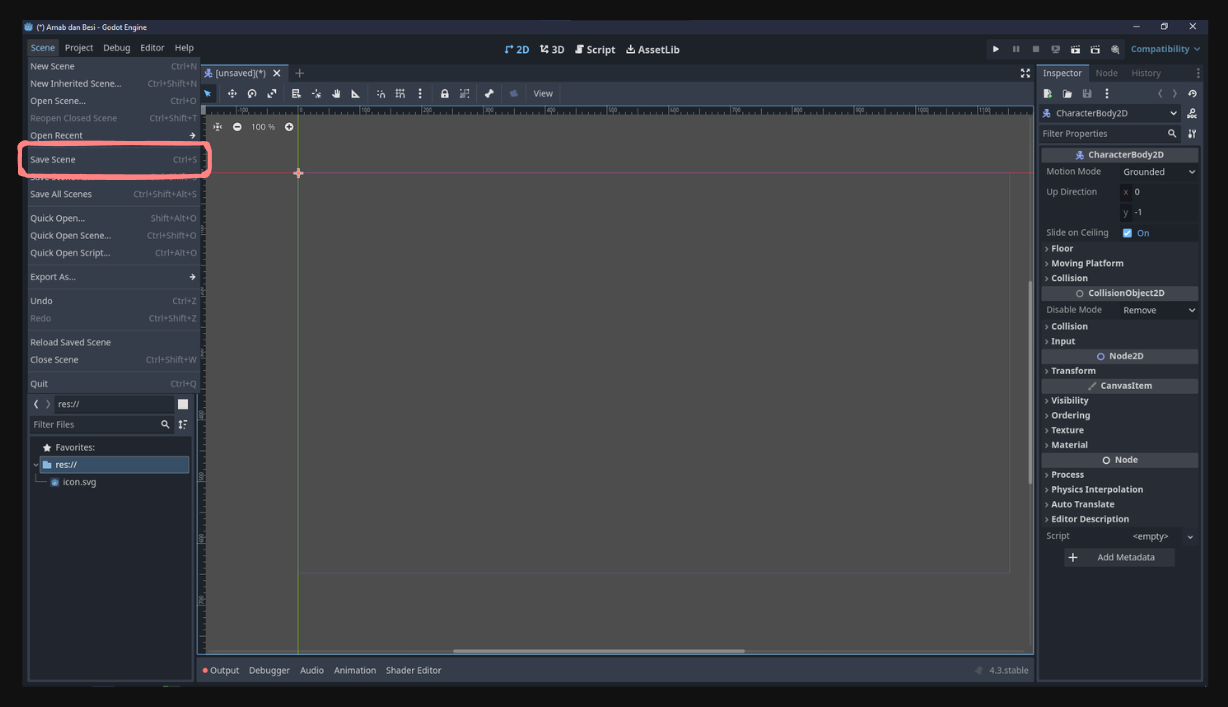The height and width of the screenshot is (707, 1228).
Task: Open snapping options three-dot menu
Action: [x=420, y=93]
